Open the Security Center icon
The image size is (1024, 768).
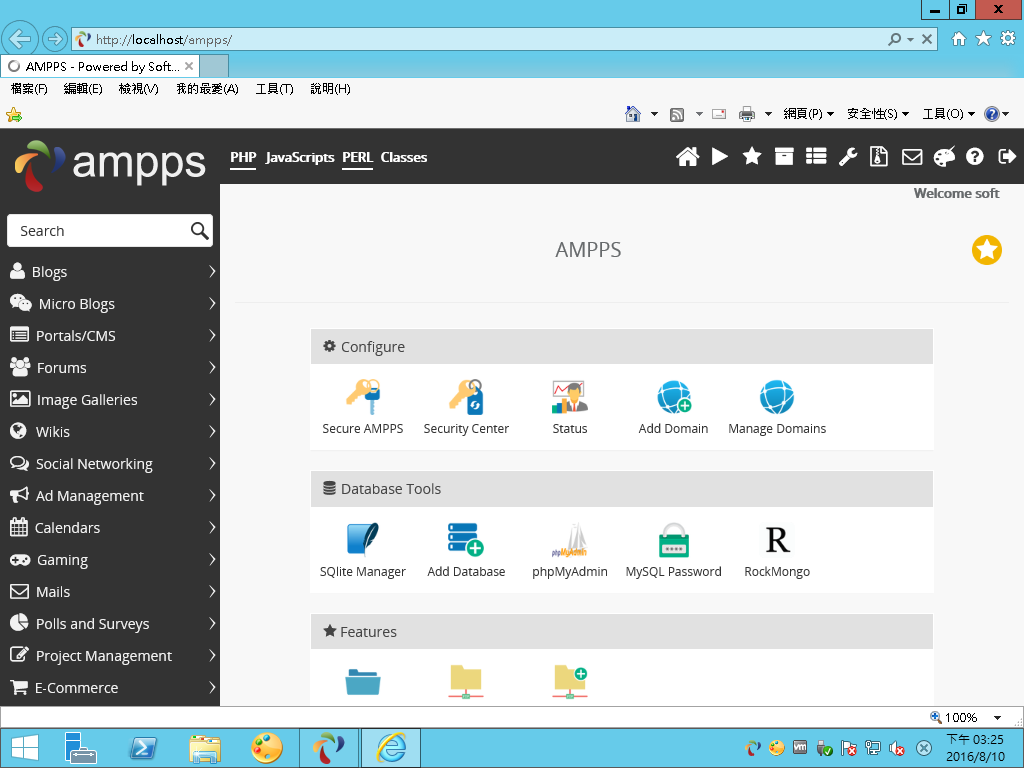point(466,396)
